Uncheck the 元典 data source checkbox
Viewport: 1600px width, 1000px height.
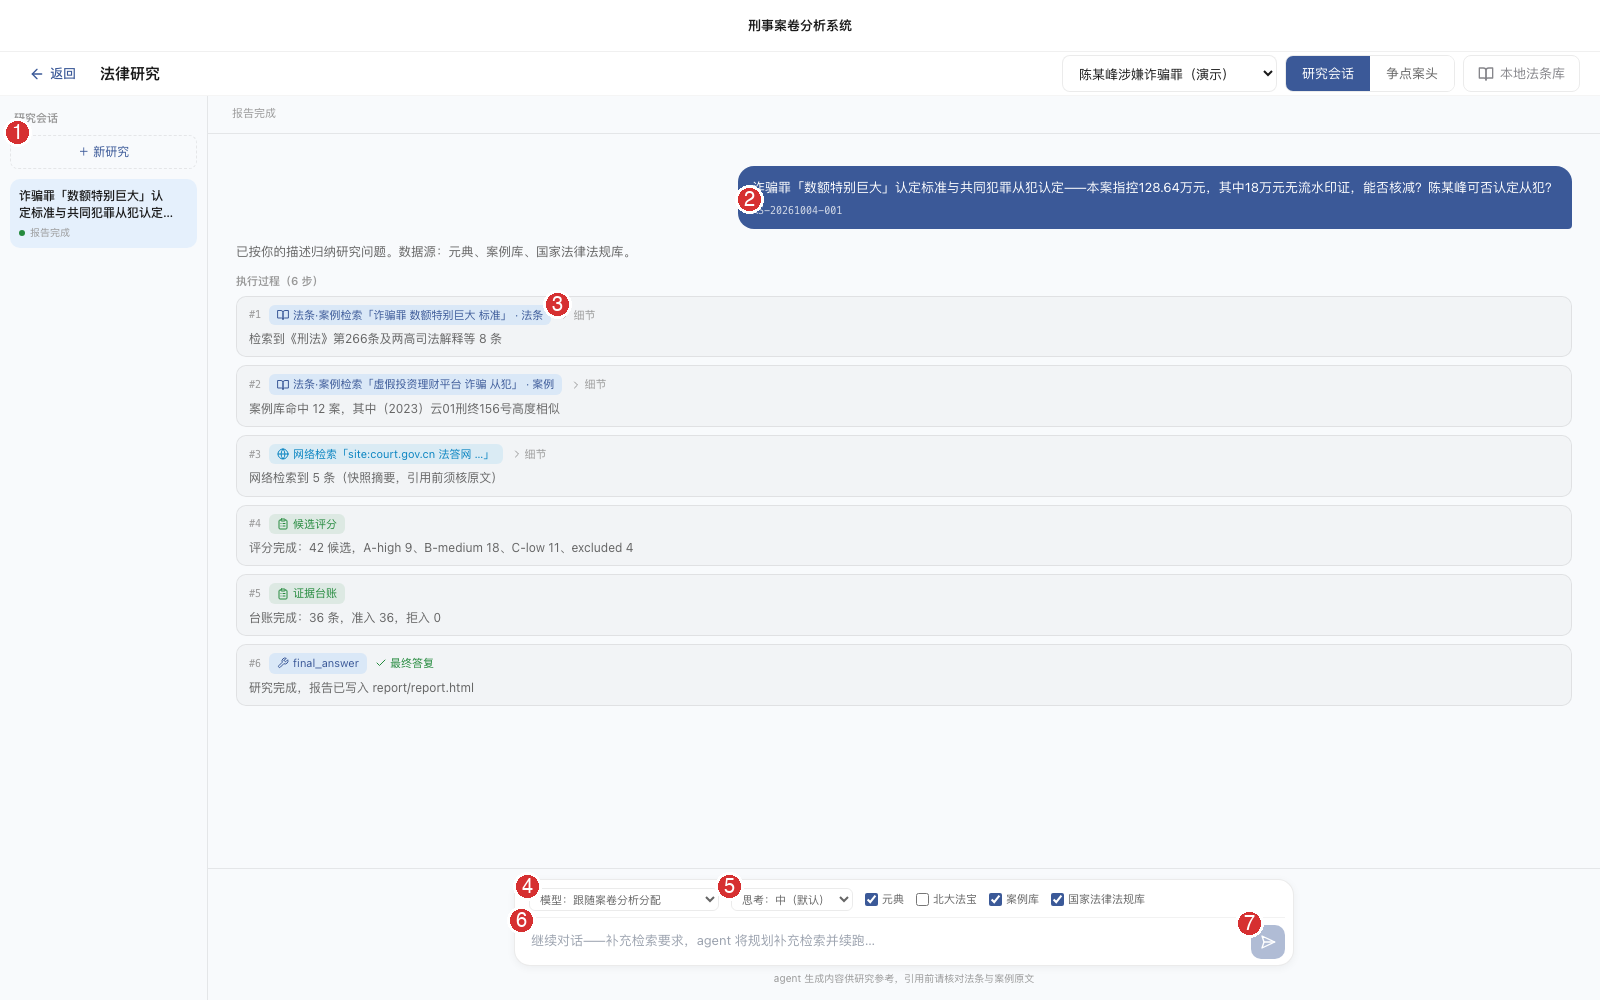[871, 900]
